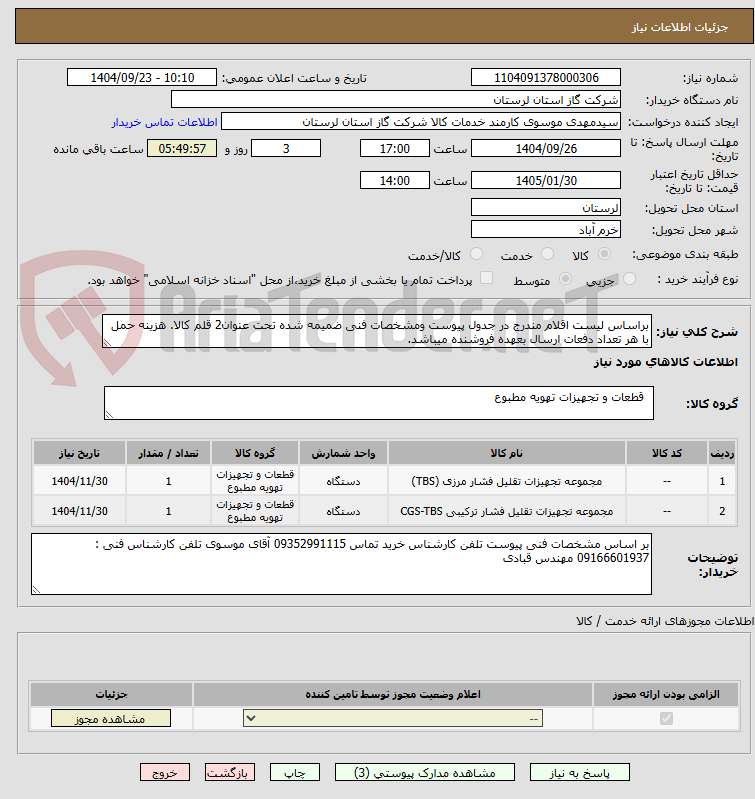The width and height of the screenshot is (755, 799).
Task: Toggle the 'الزامی بودن ارائه مجوز' checkbox
Action: [x=666, y=718]
